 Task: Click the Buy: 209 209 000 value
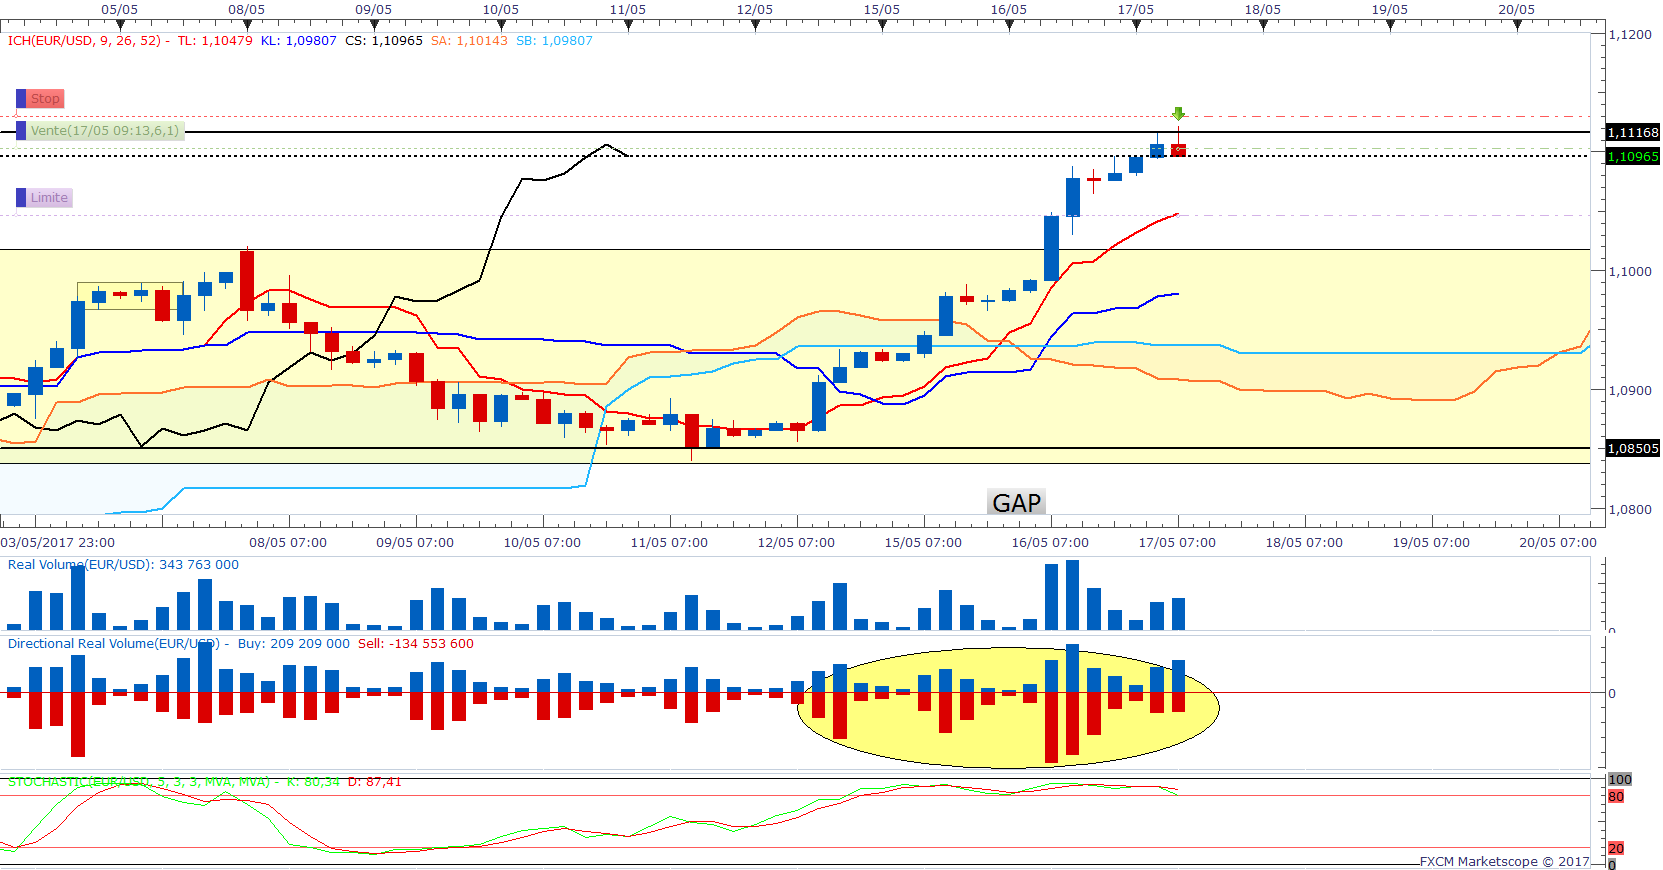coord(294,644)
